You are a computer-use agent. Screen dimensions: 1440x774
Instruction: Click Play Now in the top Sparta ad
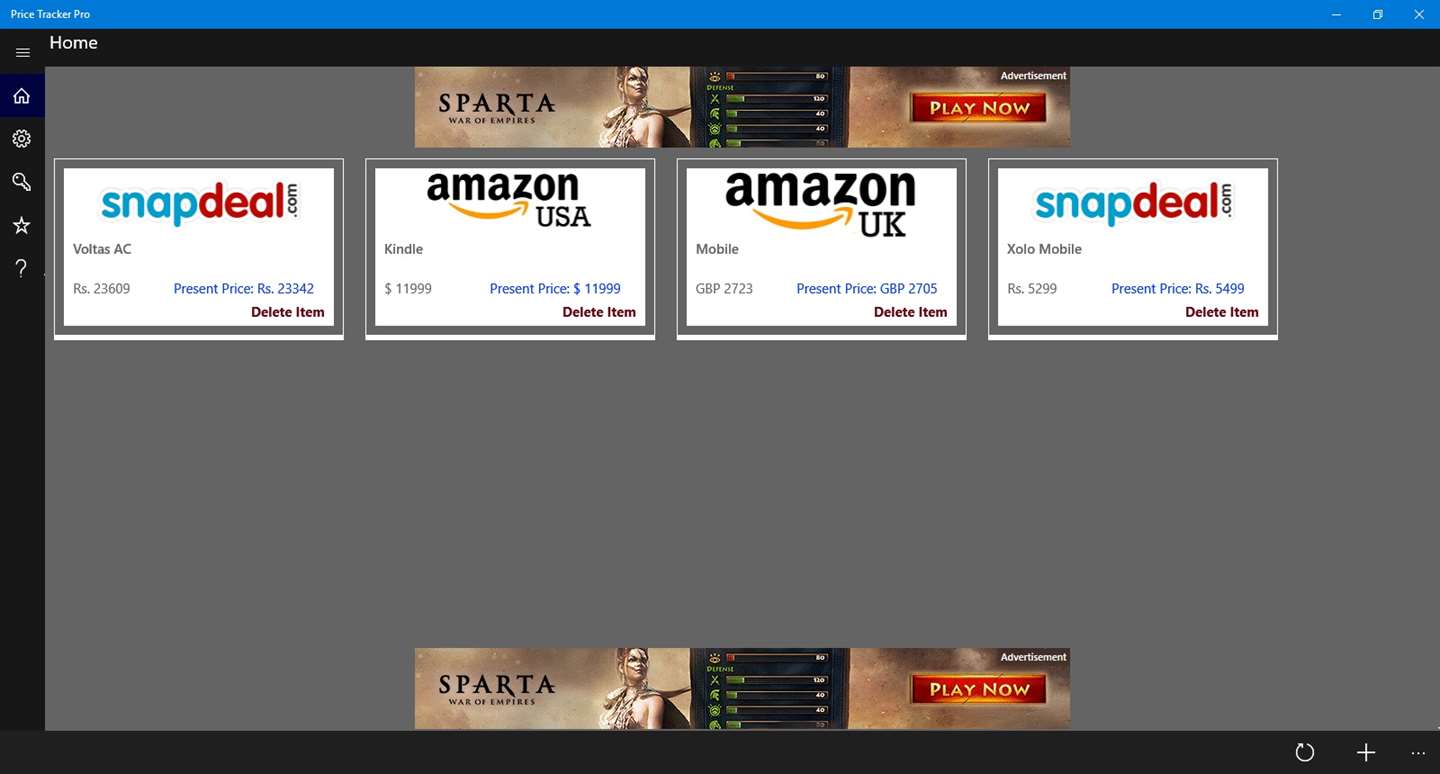coord(979,108)
